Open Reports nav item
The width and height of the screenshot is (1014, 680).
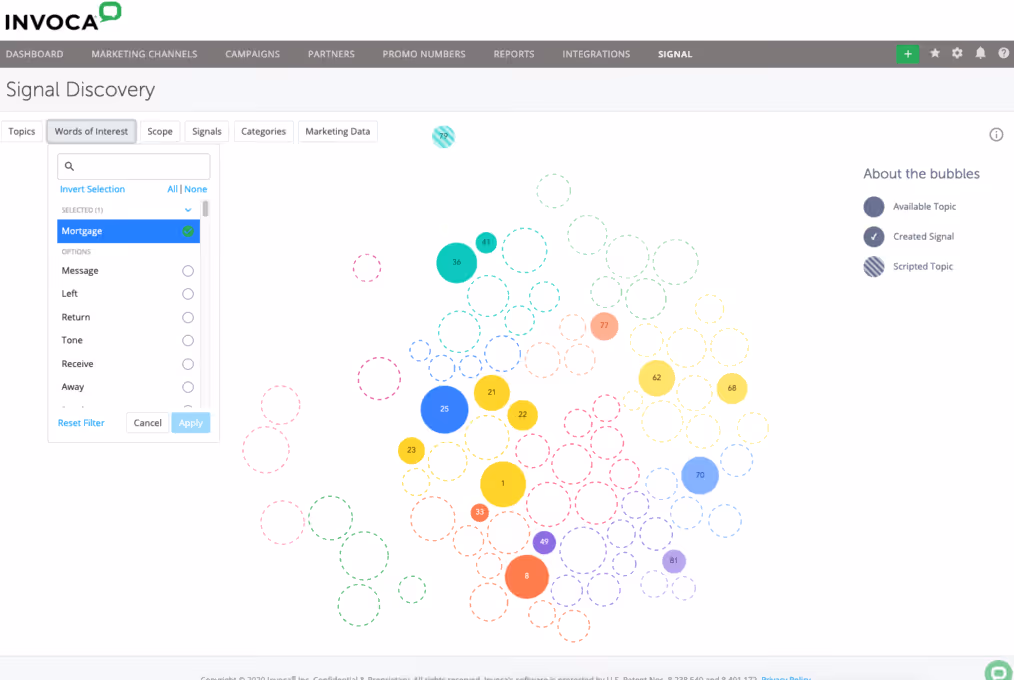[x=513, y=54]
